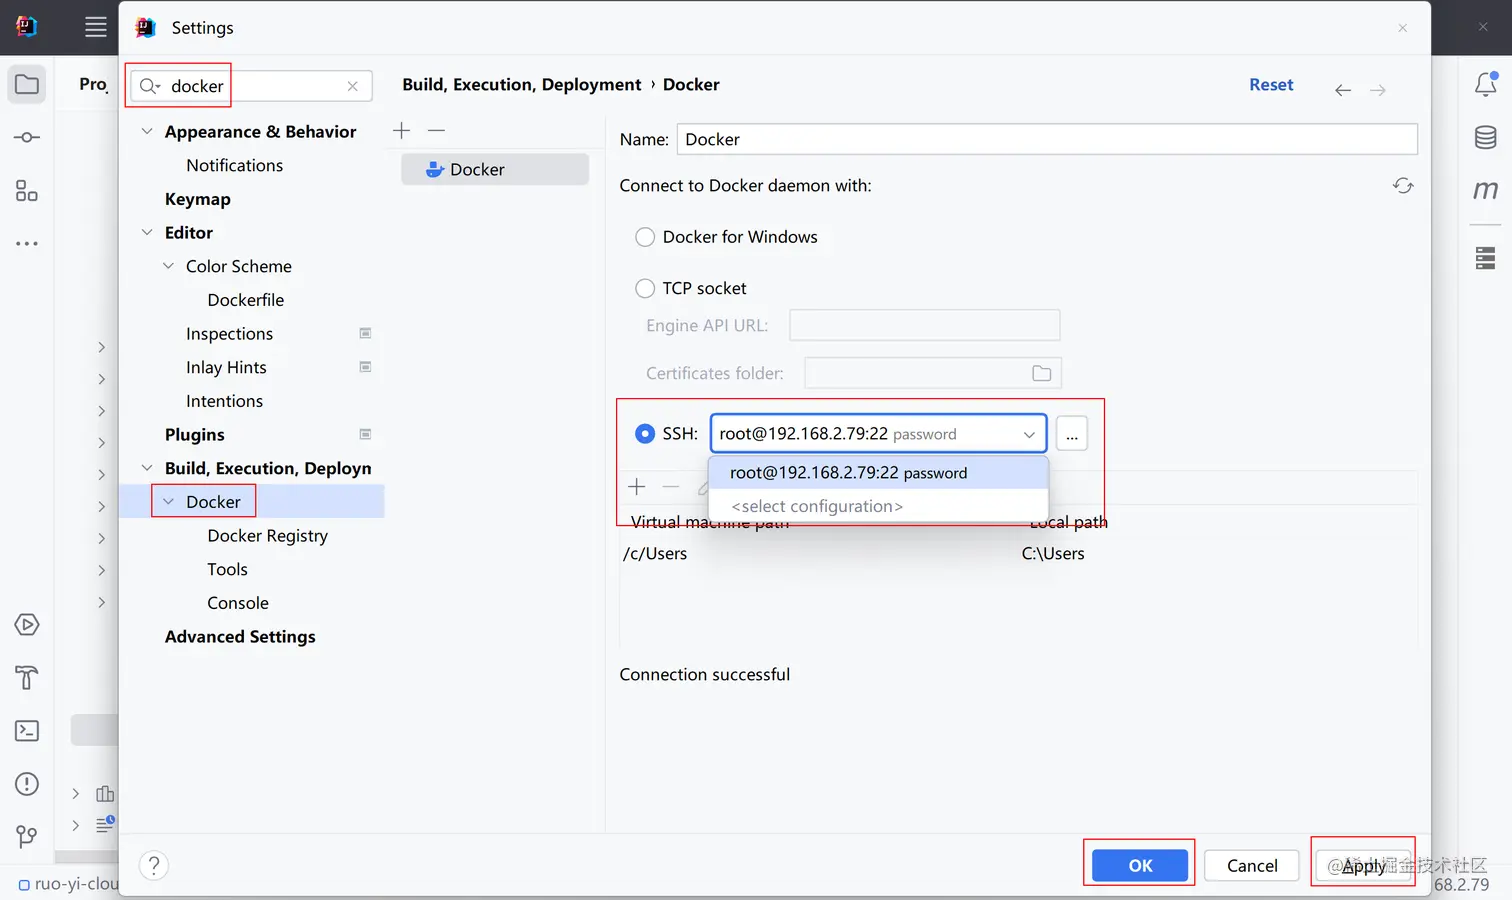Navigate forward in settings history
The image size is (1512, 900).
[1378, 90]
